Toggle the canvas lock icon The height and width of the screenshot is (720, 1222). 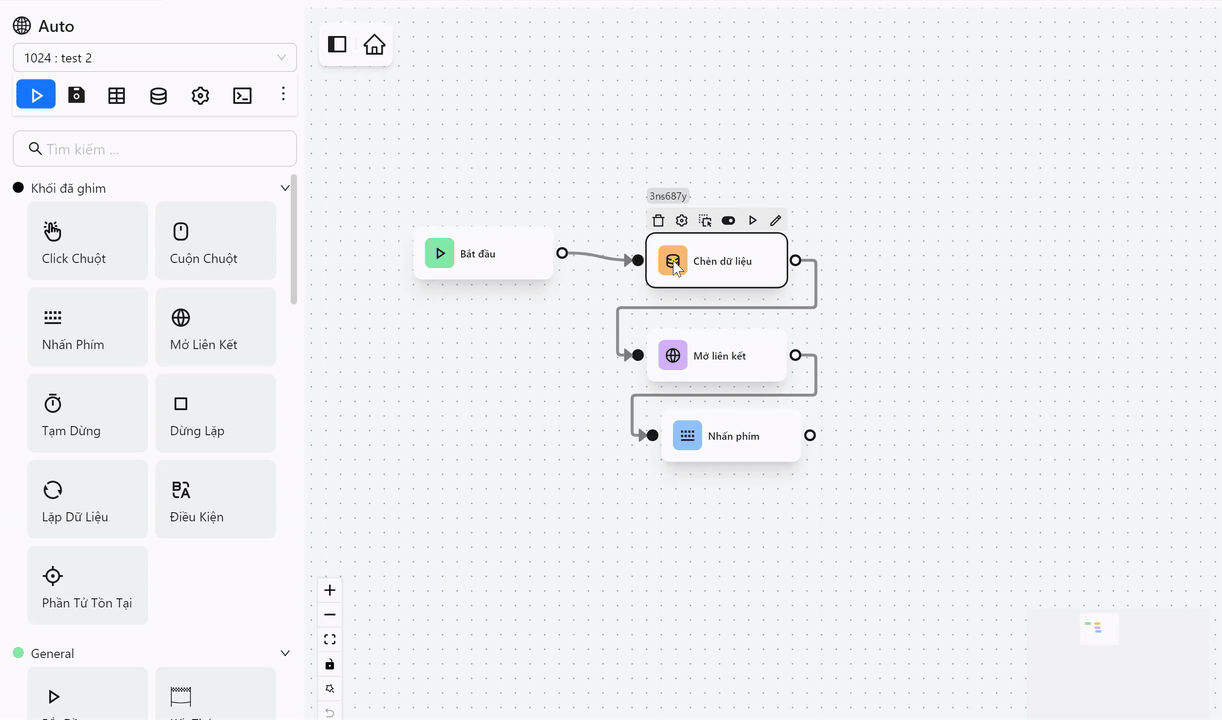coord(330,664)
